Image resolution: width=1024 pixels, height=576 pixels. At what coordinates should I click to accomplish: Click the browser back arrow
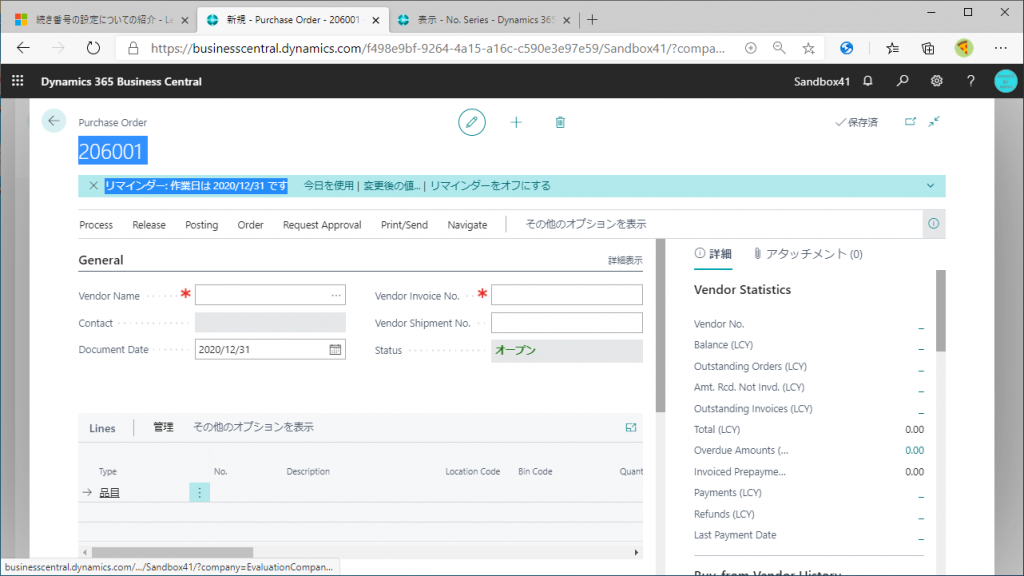coord(24,48)
